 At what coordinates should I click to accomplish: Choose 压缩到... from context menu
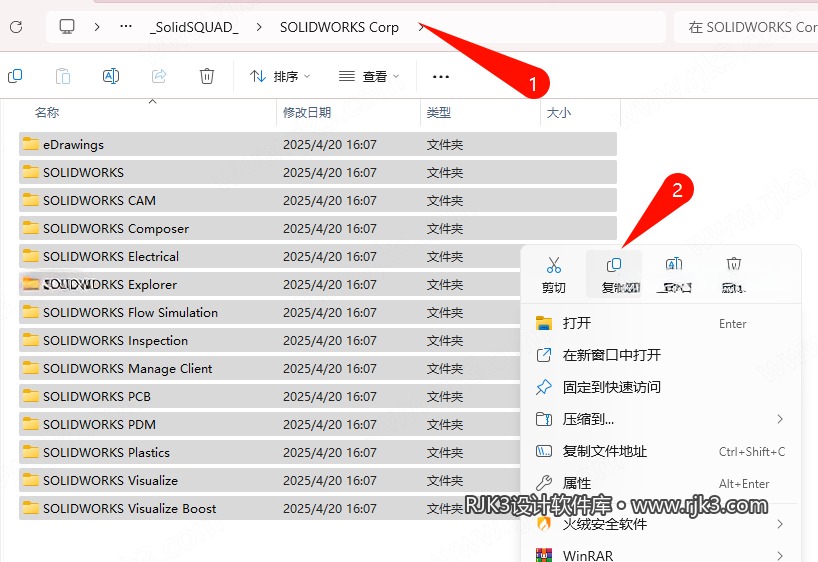pos(660,419)
